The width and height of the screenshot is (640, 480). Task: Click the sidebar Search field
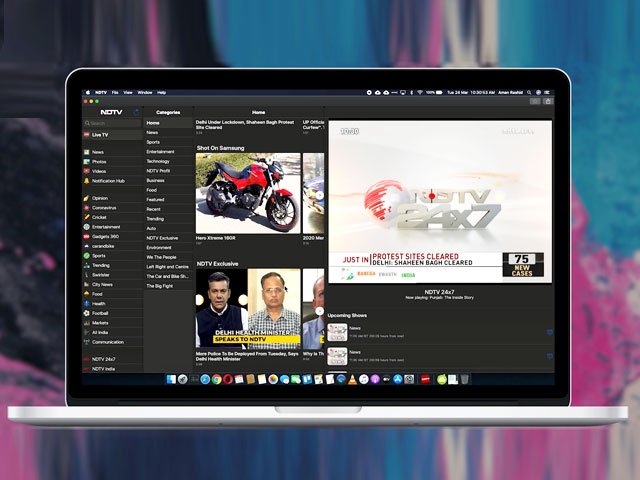coord(112,123)
